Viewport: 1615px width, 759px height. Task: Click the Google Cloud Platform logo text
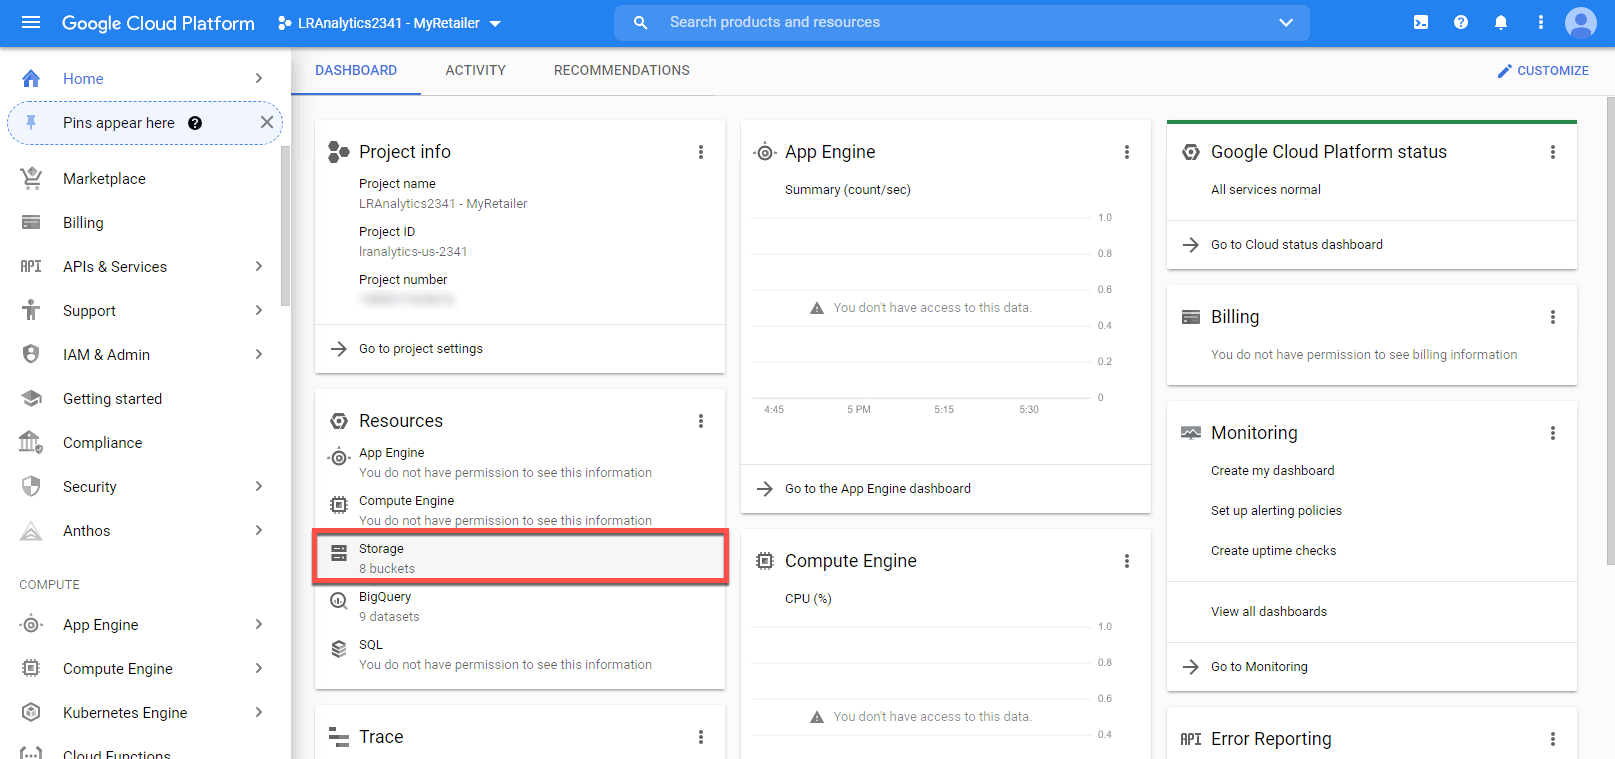pos(158,23)
